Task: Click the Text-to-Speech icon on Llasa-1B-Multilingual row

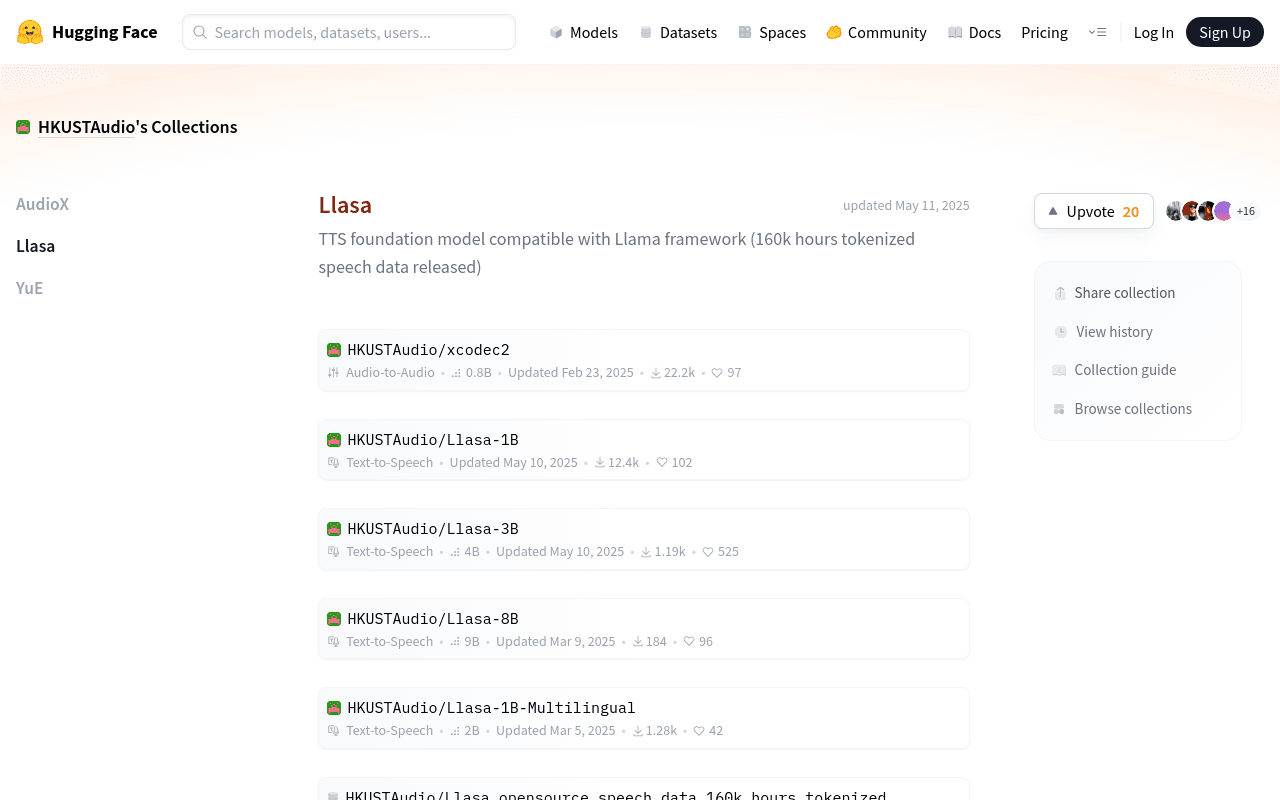Action: coord(334,731)
